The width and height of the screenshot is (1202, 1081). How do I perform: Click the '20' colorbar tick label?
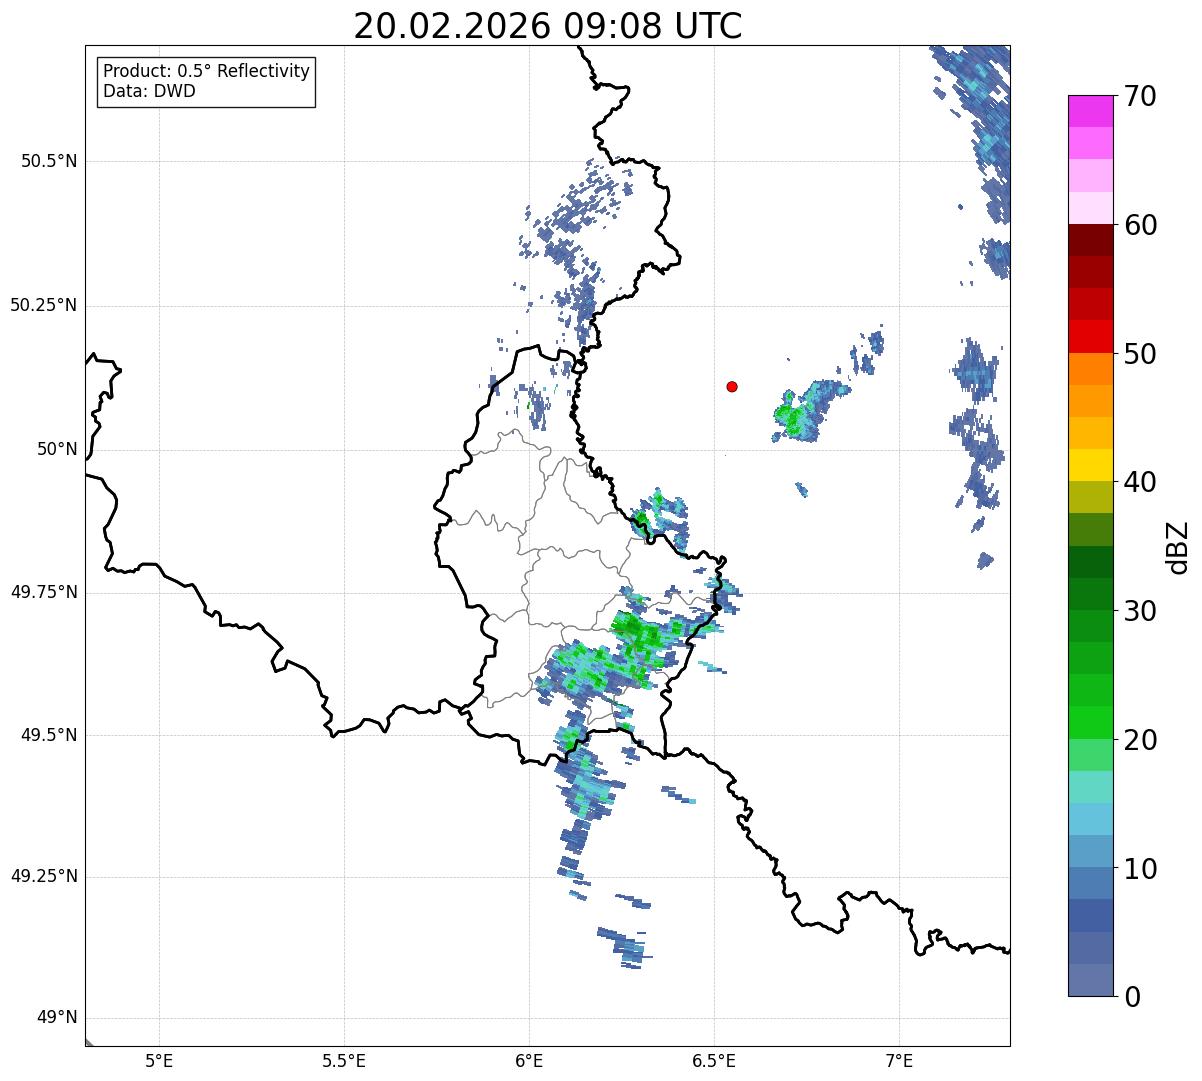[x=1140, y=740]
